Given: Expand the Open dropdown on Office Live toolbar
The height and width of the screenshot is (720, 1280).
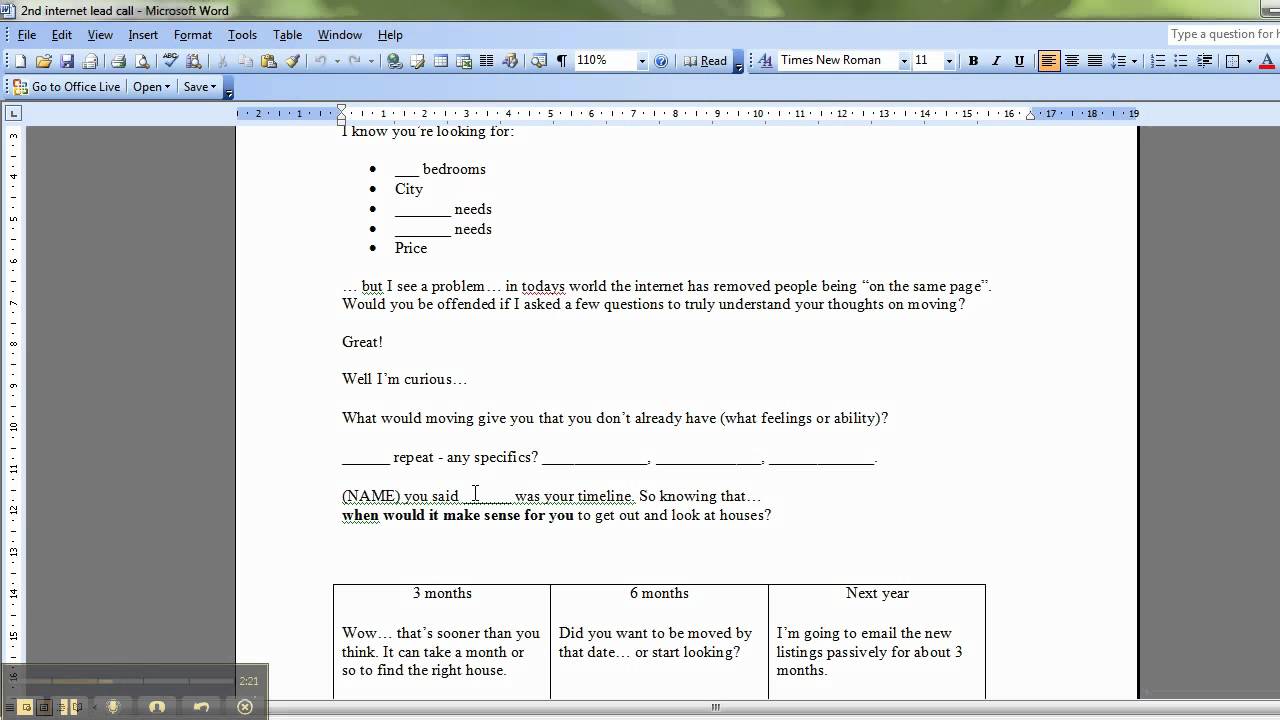Looking at the screenshot, I should [x=152, y=87].
